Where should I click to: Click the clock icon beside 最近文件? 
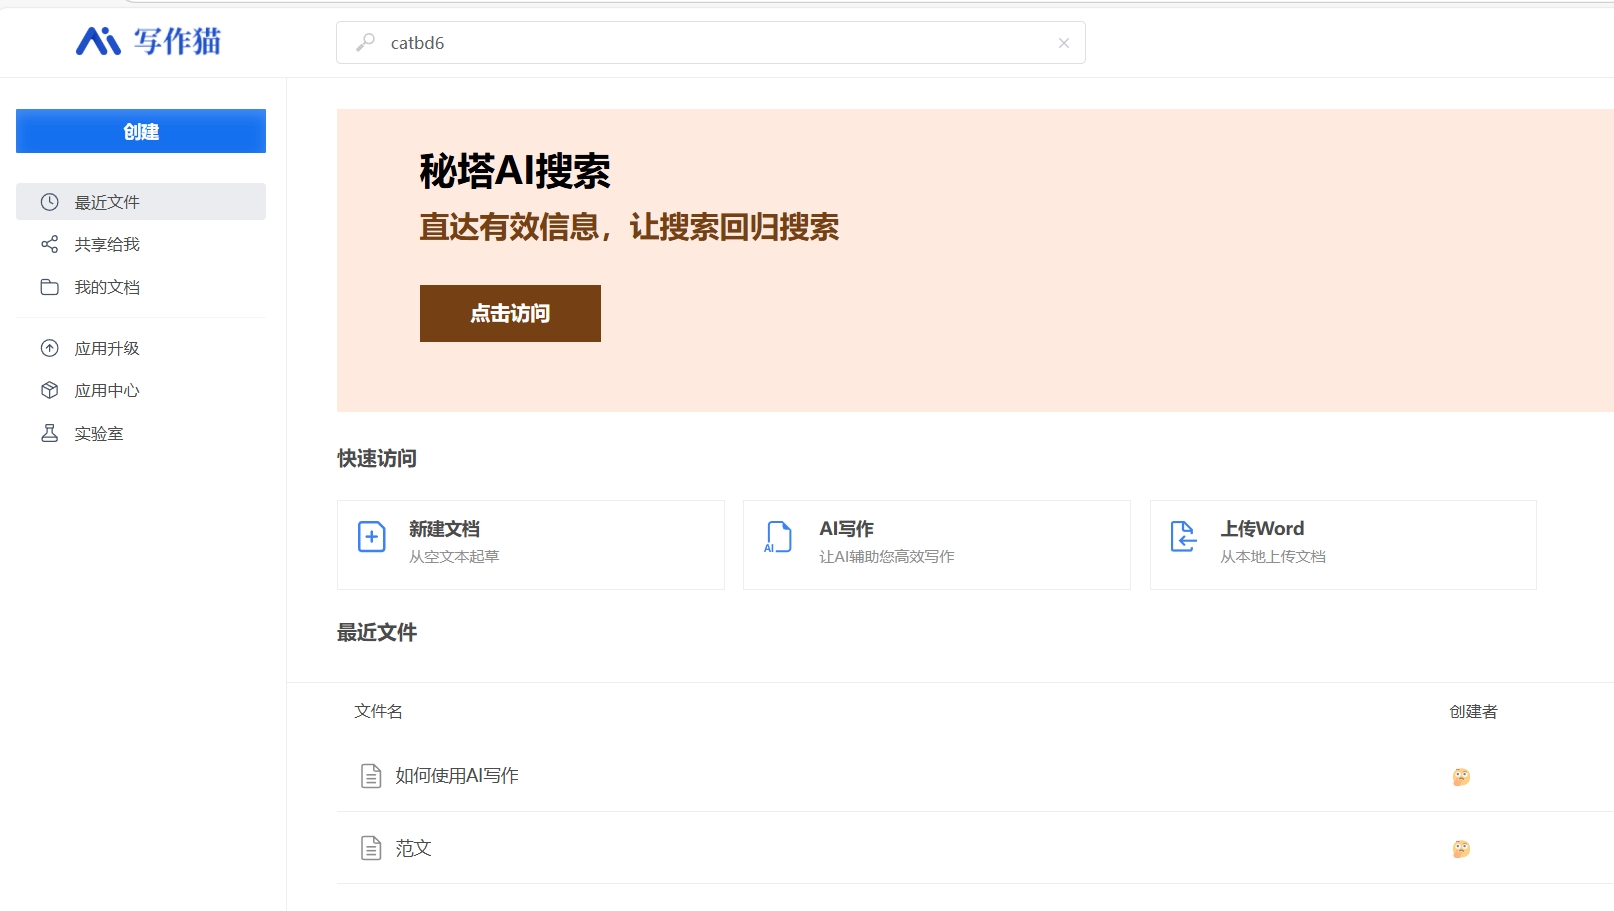coord(49,202)
